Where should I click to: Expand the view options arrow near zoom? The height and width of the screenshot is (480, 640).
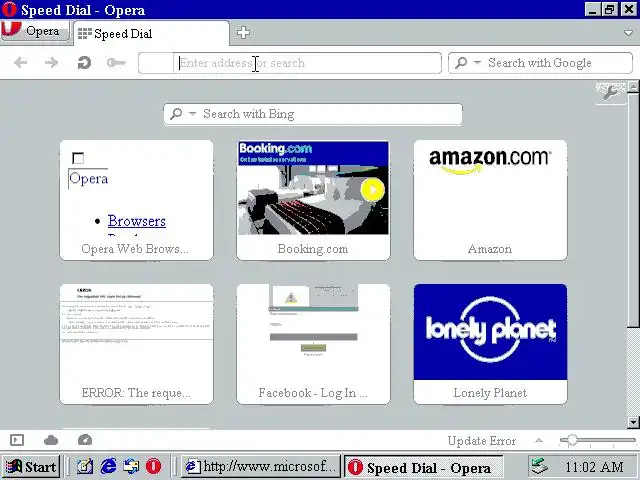coord(539,440)
